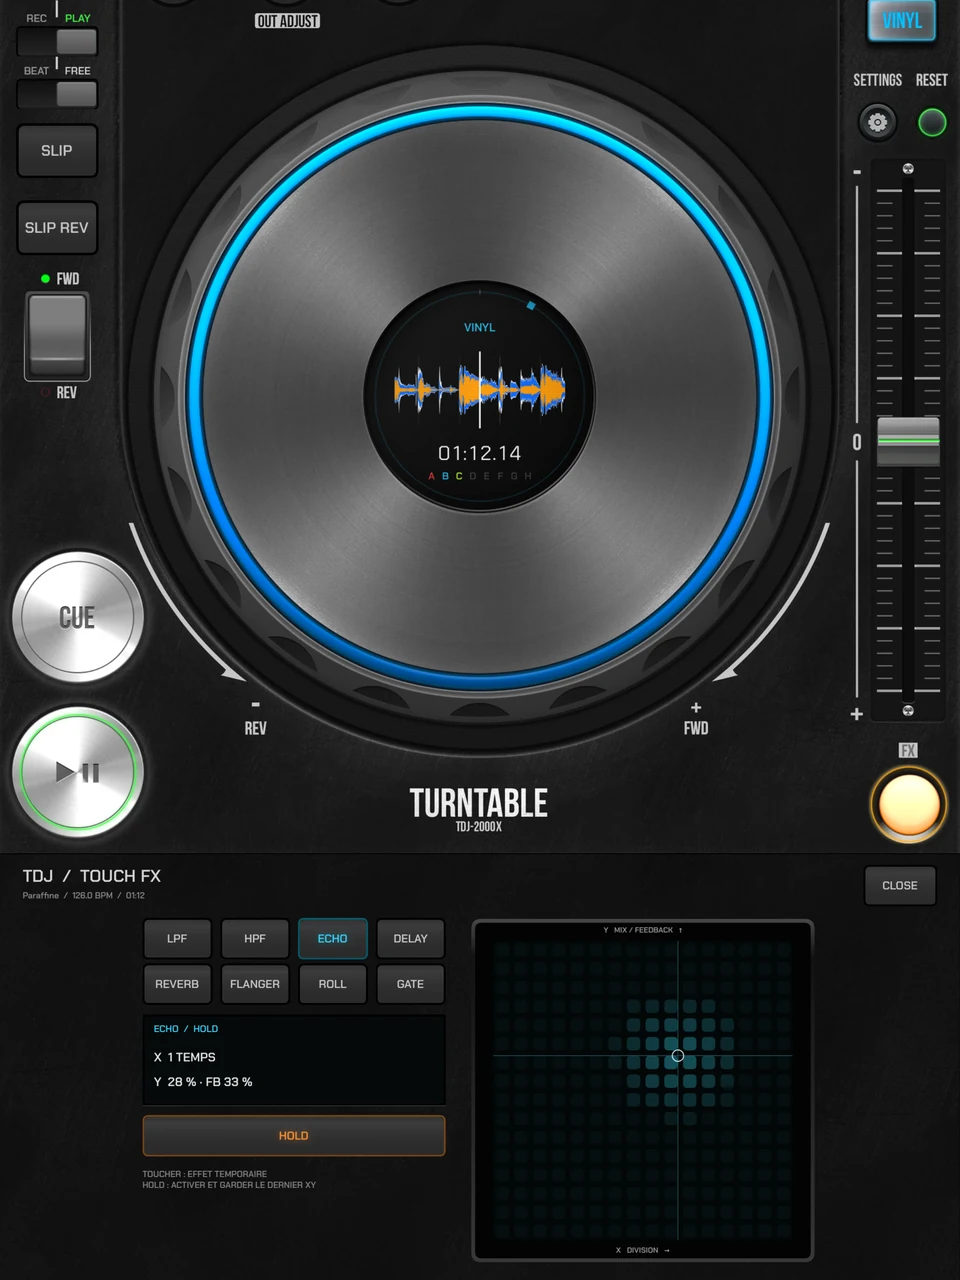Select hot cue letter B
This screenshot has height=1280, width=960.
point(446,476)
